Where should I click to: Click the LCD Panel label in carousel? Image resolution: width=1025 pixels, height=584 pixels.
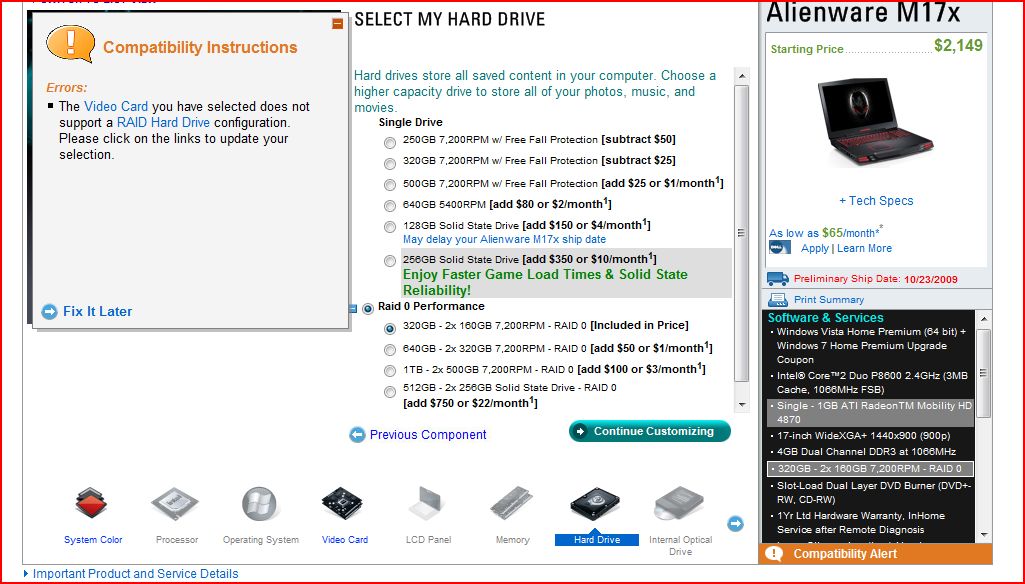pos(428,540)
